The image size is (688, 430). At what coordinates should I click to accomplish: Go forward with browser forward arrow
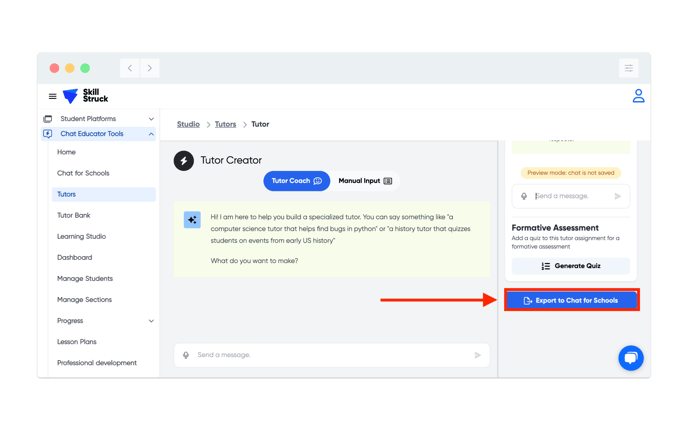click(x=150, y=68)
